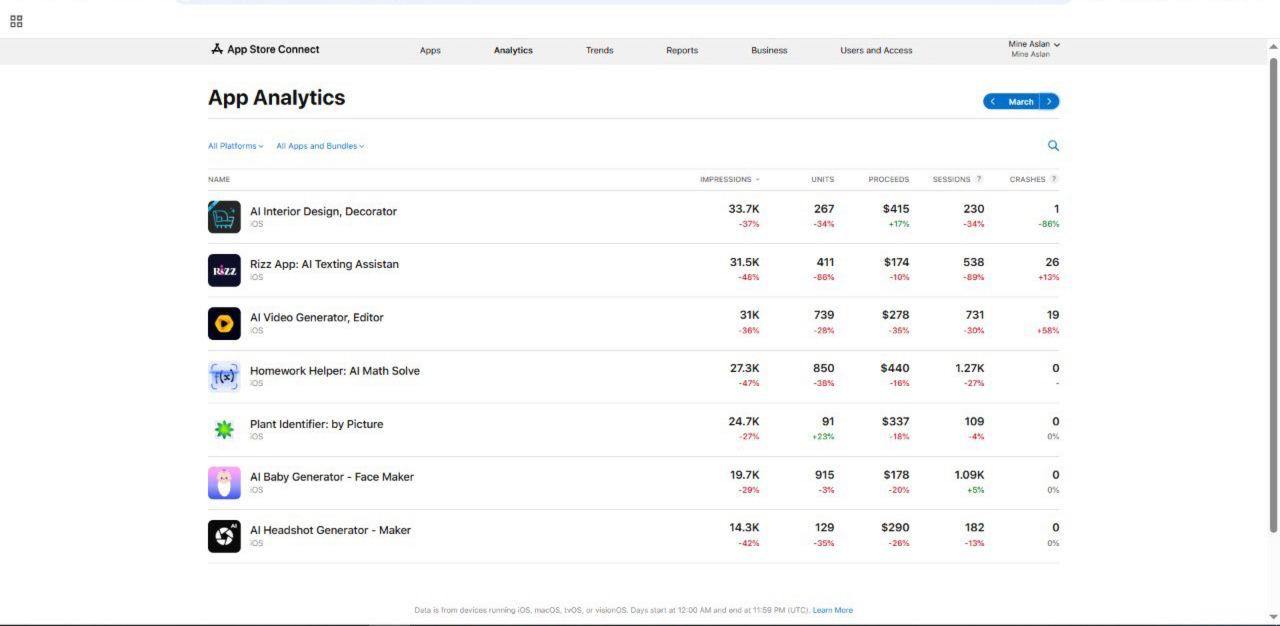This screenshot has height=626, width=1280.
Task: Open the AI Headshot Generator icon
Action: [x=224, y=536]
